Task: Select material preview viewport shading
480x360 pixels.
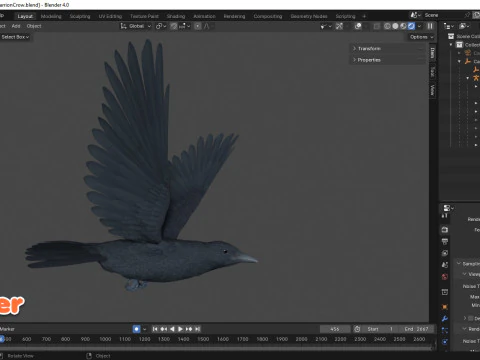Action: (x=403, y=26)
